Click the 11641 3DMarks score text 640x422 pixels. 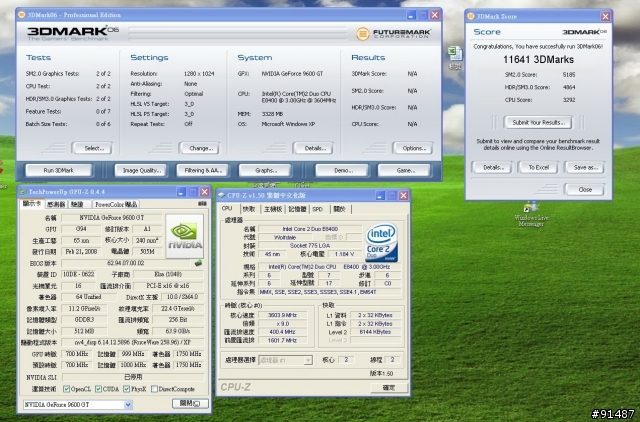point(538,60)
